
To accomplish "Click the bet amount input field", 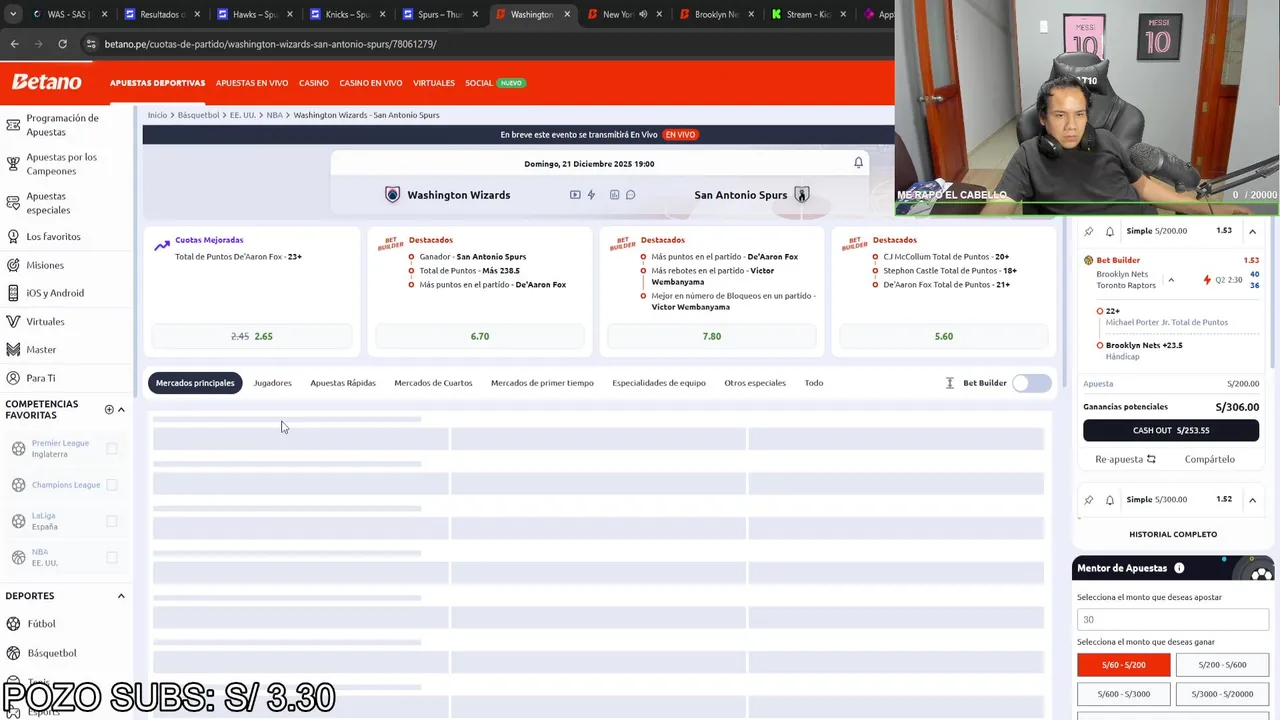I will pos(1173,620).
